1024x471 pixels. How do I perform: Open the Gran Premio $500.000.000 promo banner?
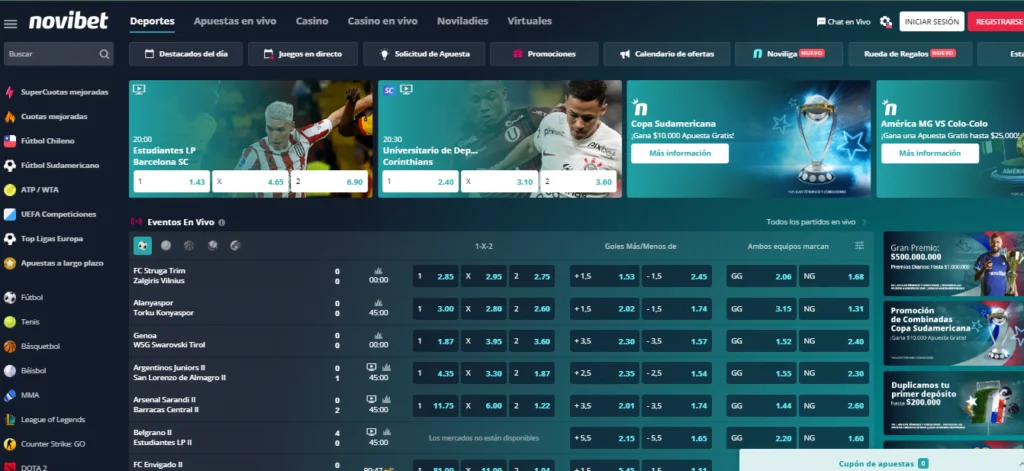point(953,264)
